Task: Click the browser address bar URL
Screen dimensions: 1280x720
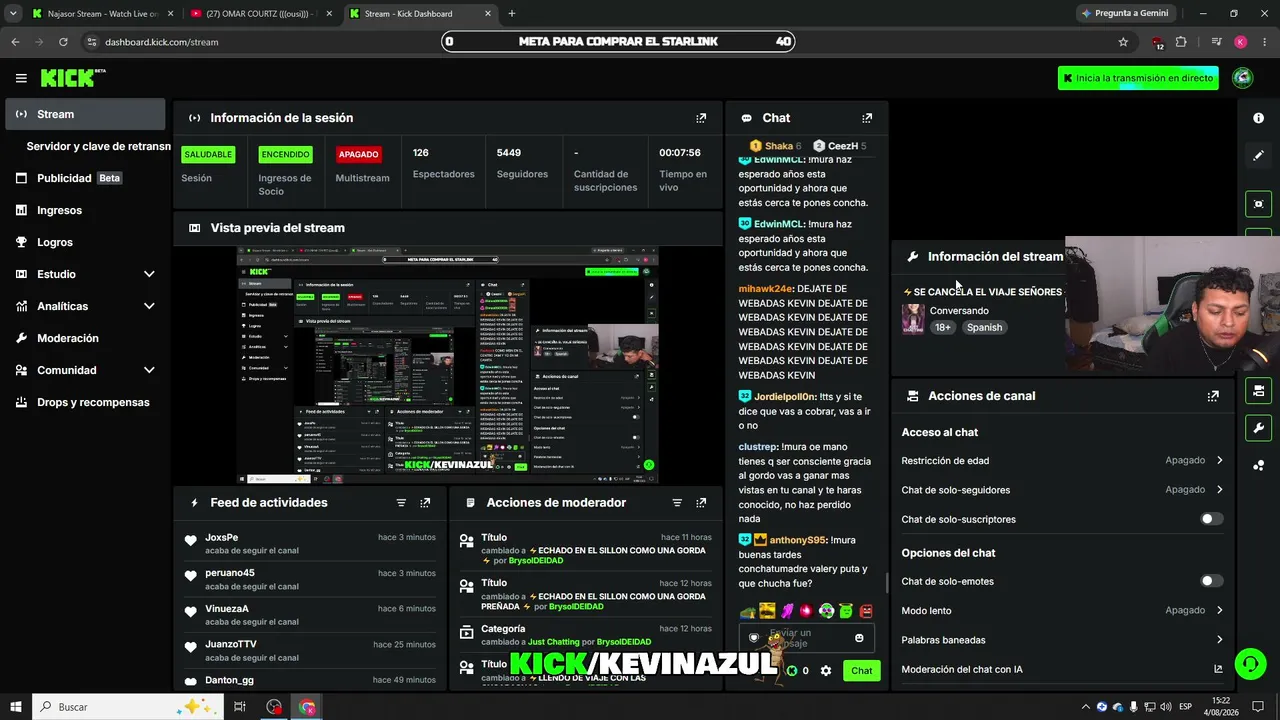Action: [161, 42]
